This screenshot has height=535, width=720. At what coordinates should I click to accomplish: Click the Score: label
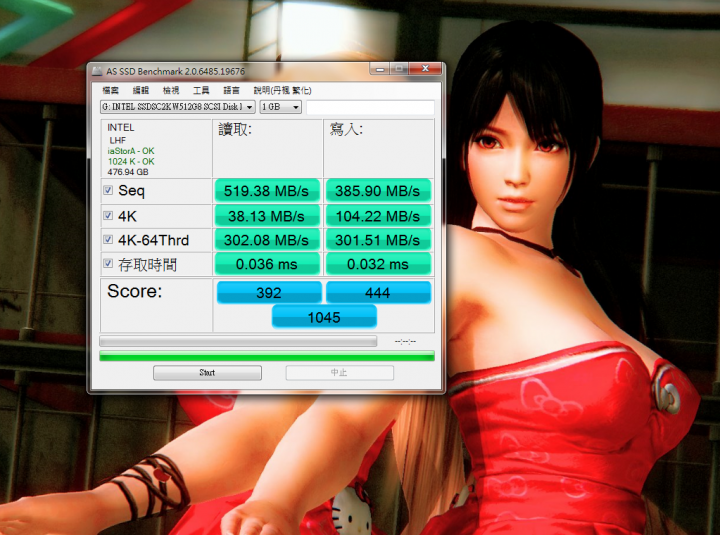tap(135, 291)
